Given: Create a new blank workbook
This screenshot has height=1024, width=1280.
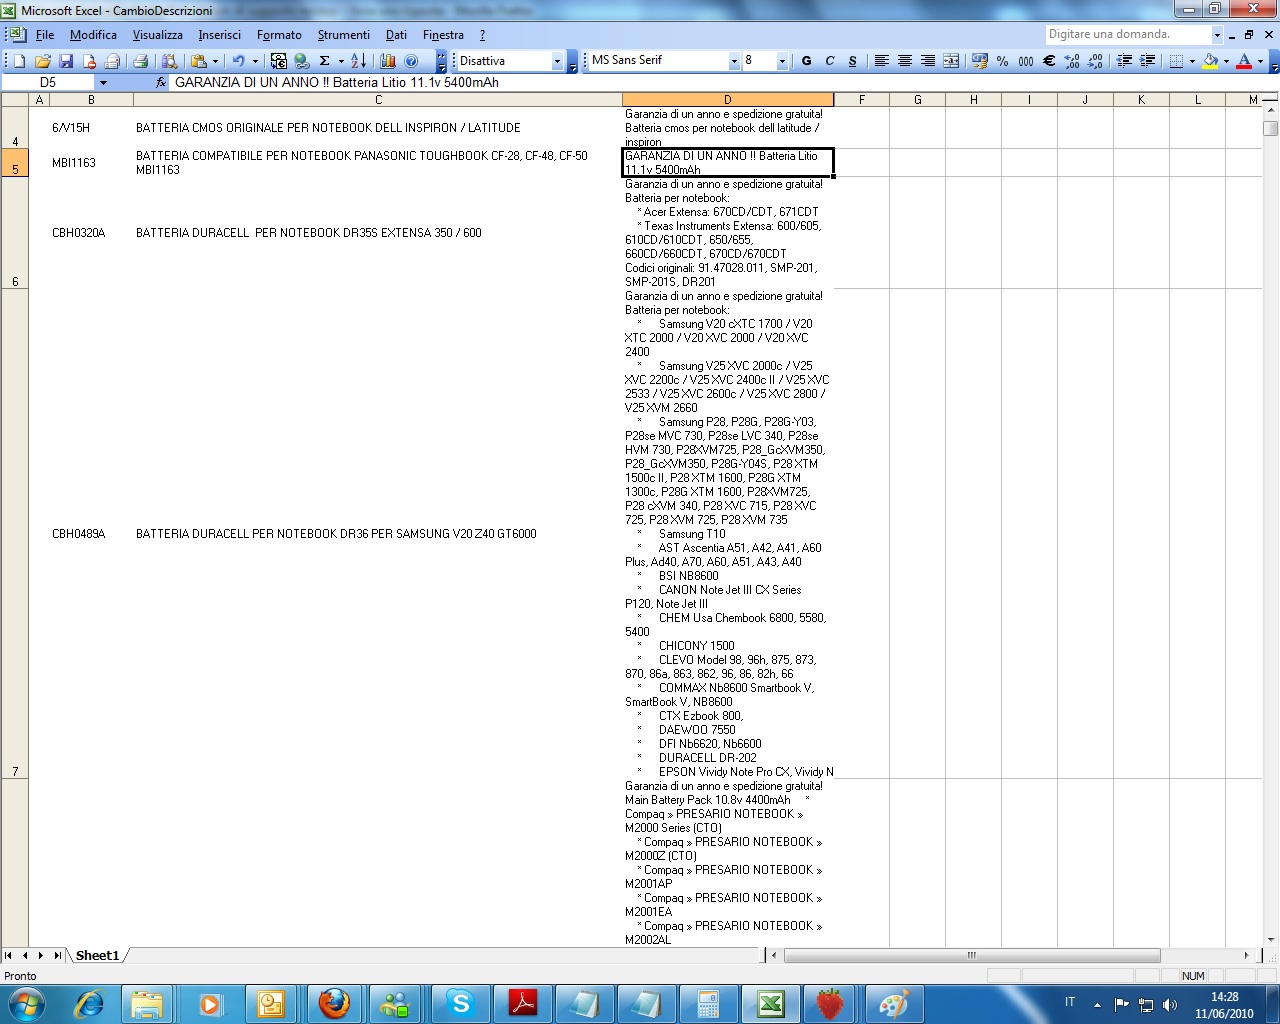Looking at the screenshot, I should pyautogui.click(x=19, y=61).
